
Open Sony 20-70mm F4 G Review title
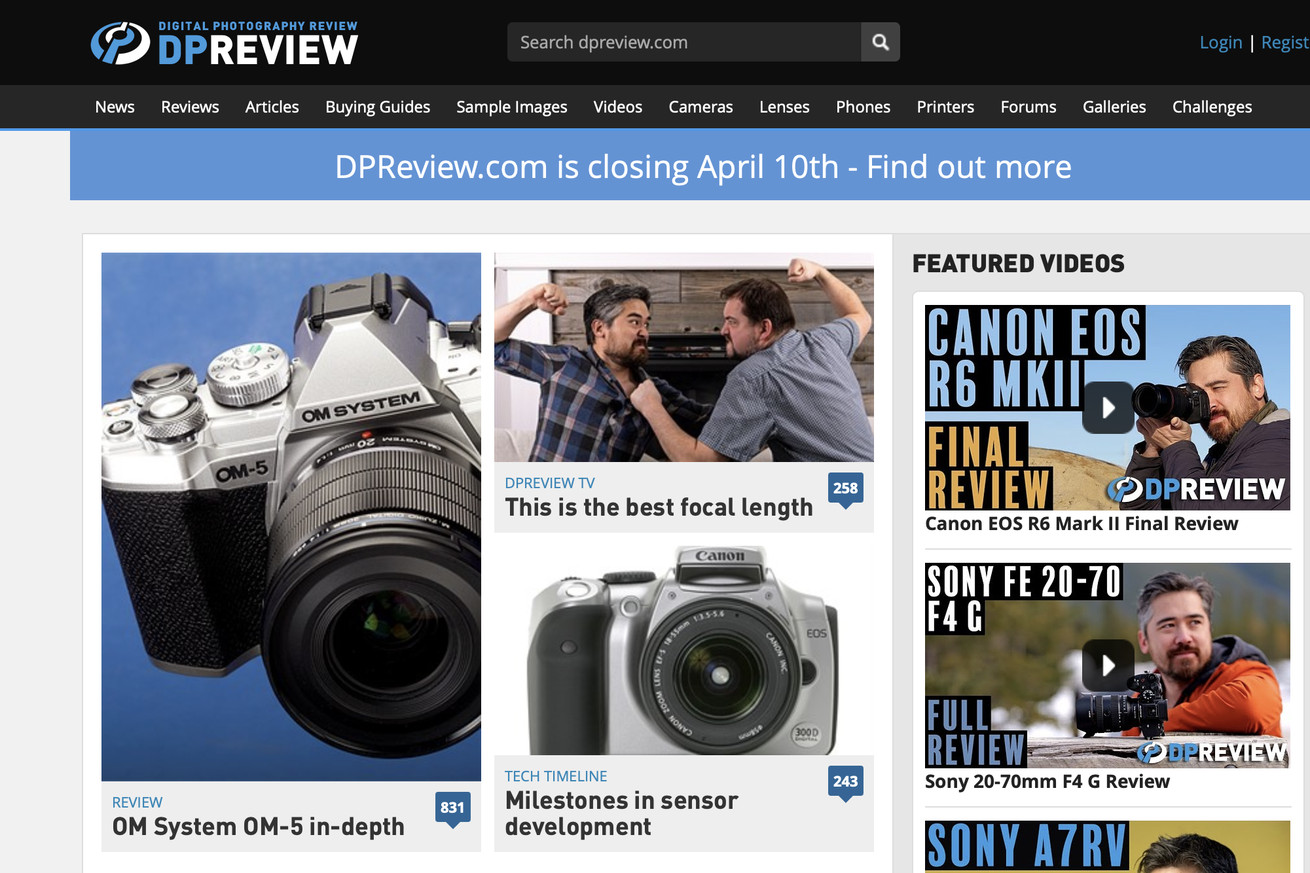coord(1047,781)
